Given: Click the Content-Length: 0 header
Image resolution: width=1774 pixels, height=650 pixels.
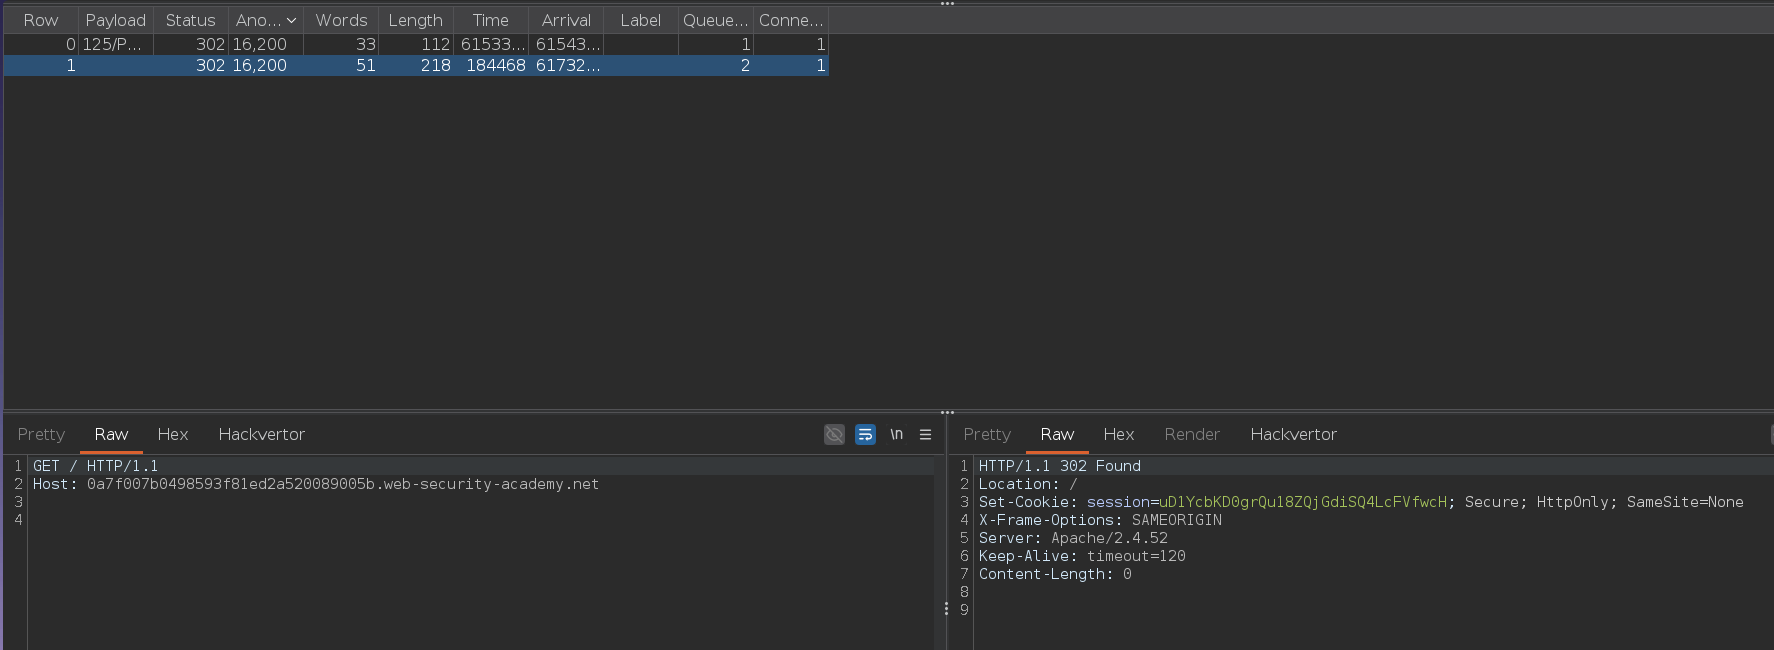Looking at the screenshot, I should [1055, 574].
